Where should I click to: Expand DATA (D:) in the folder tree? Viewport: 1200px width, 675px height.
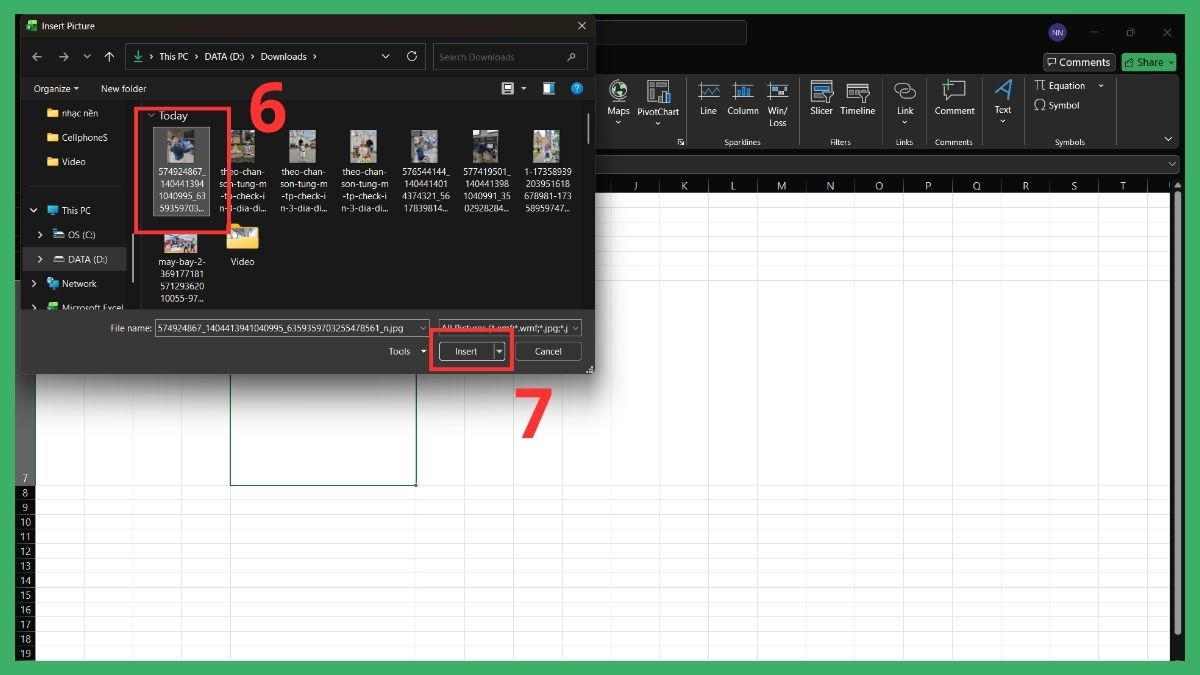[40, 258]
